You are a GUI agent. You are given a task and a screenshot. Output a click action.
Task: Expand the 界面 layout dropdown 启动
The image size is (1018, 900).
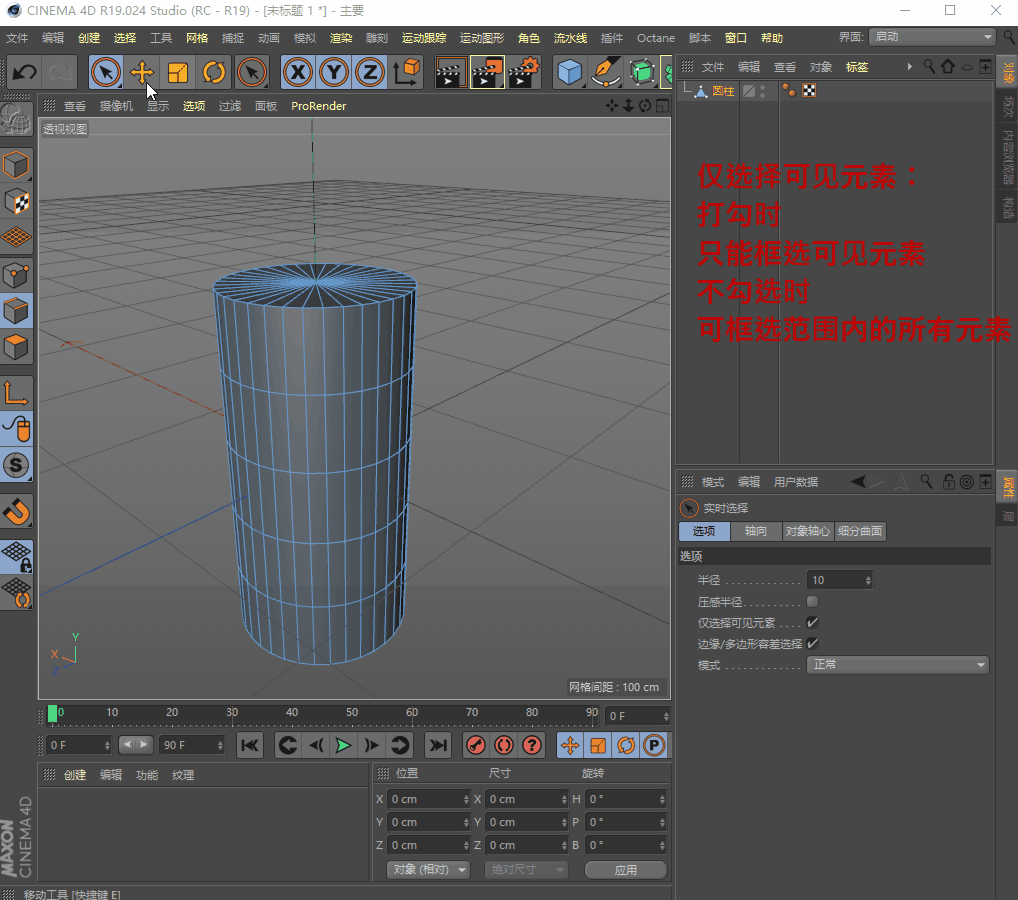(x=931, y=37)
